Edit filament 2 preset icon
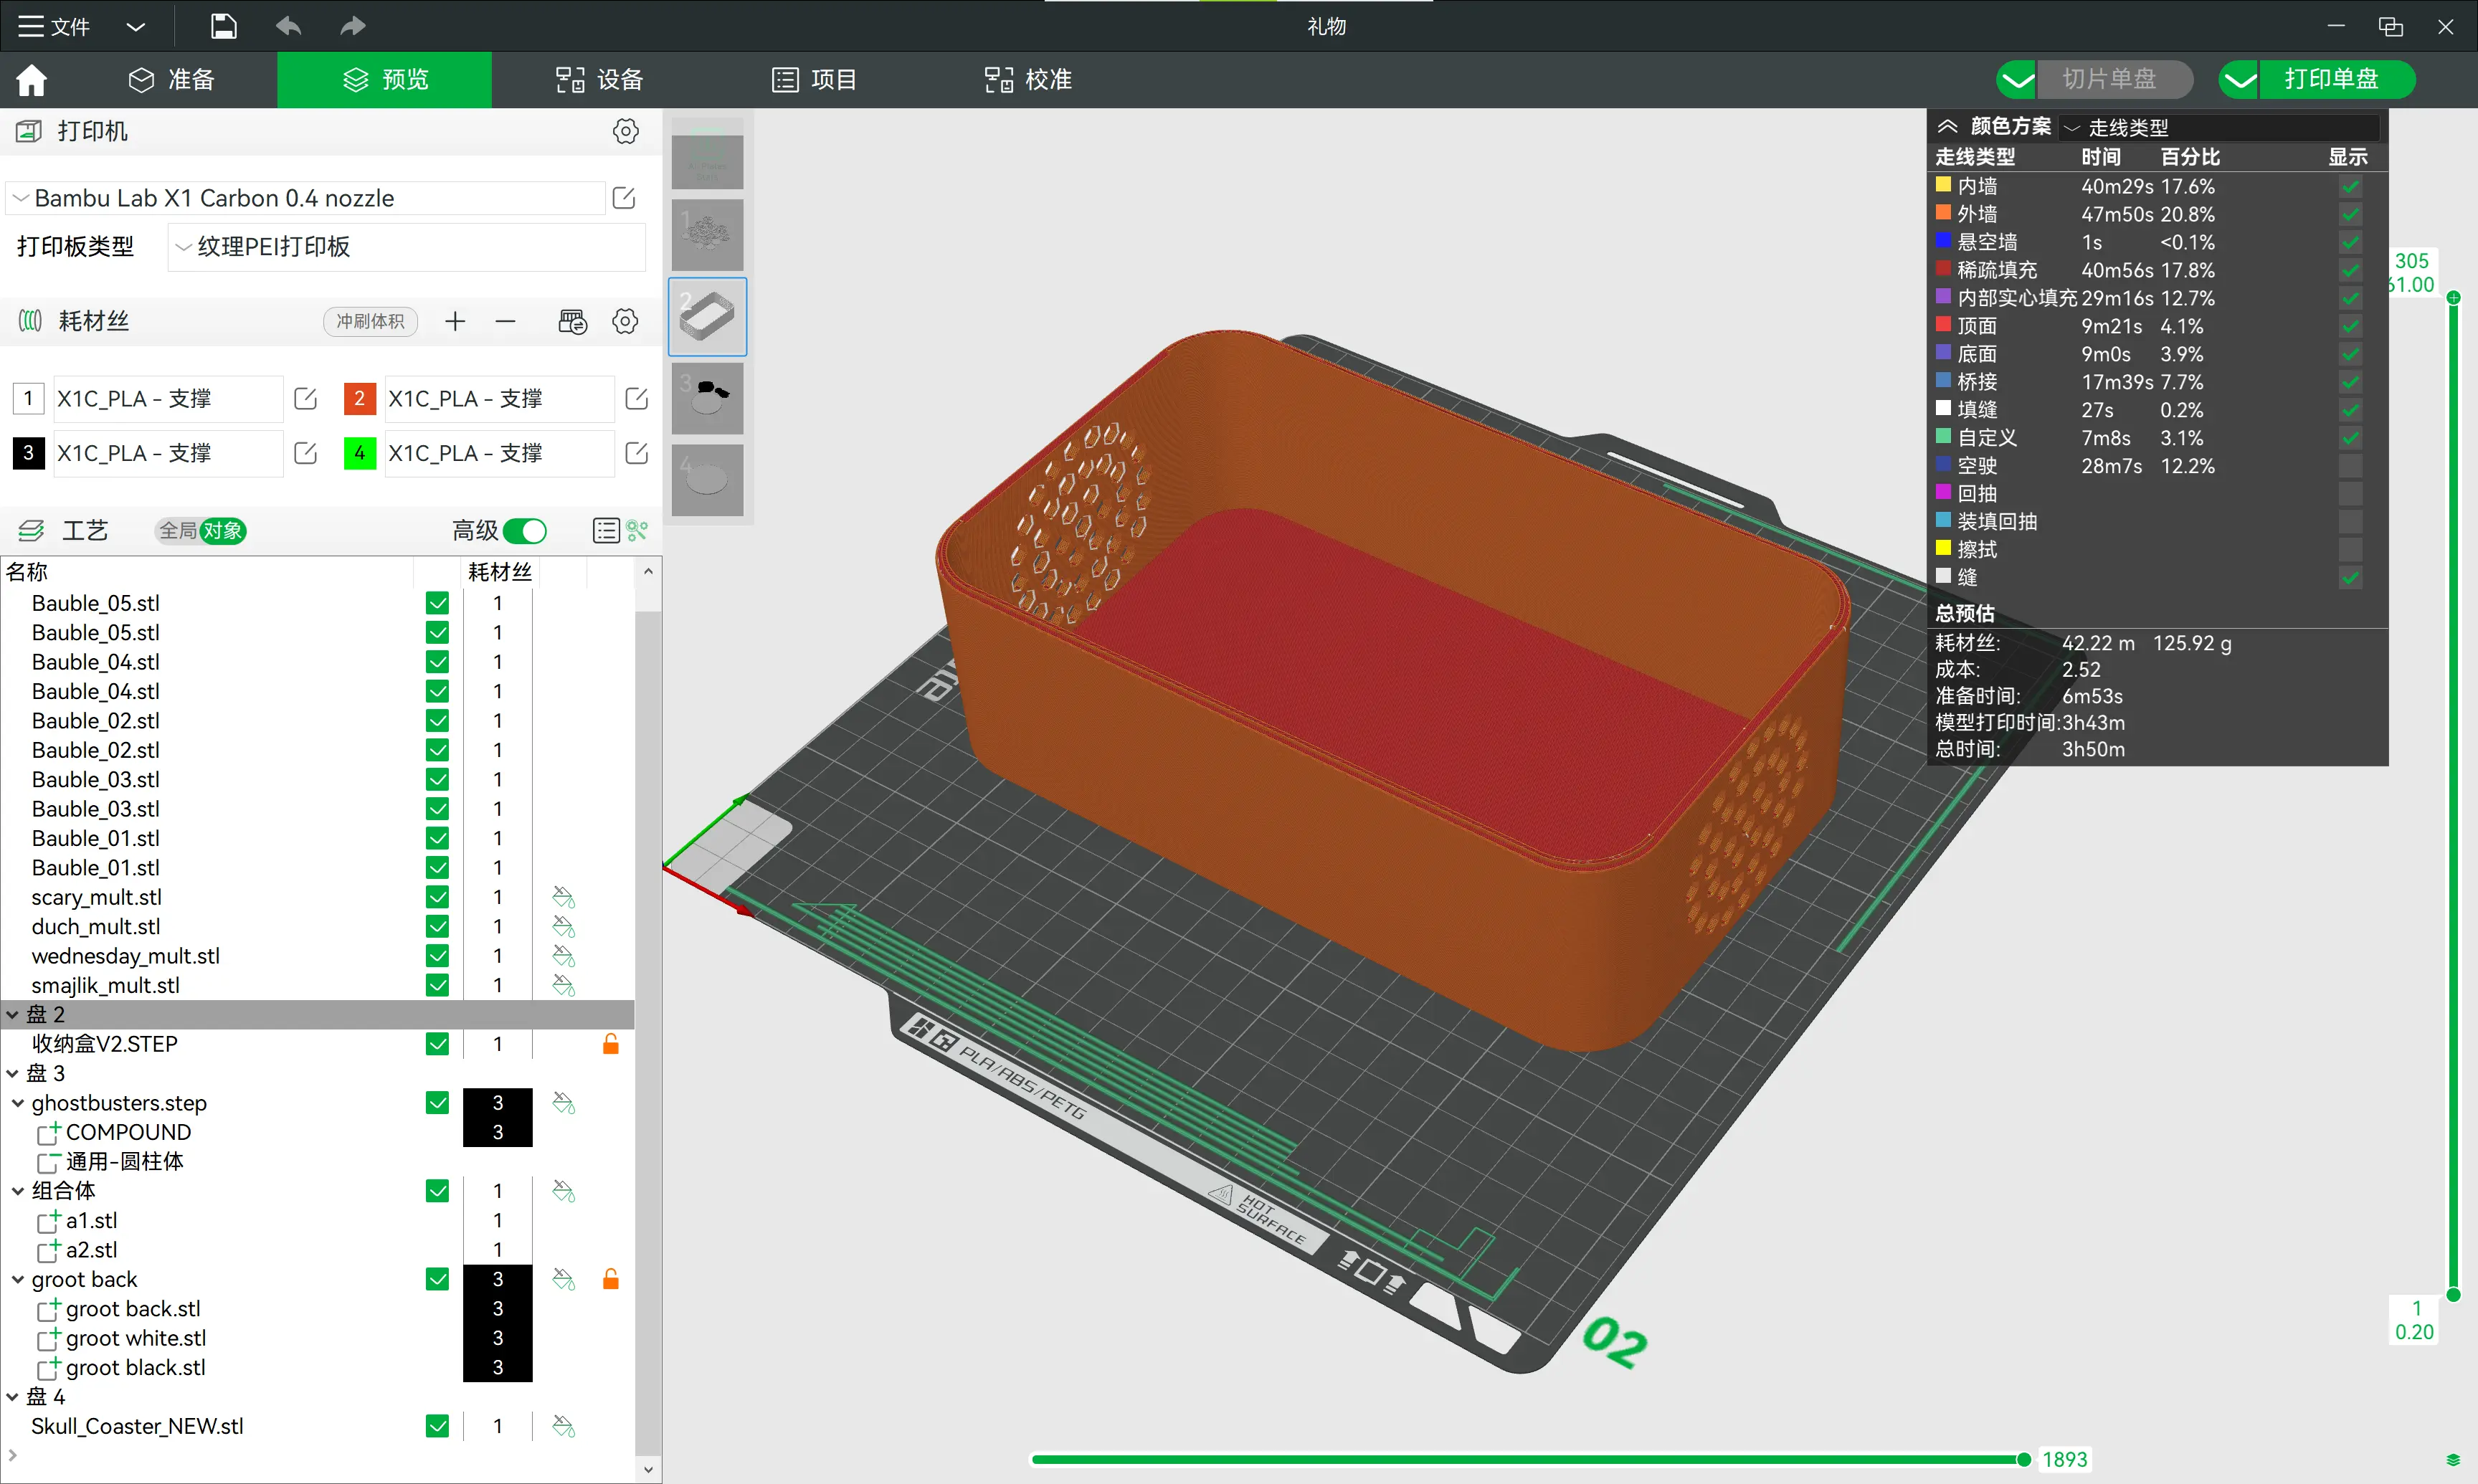 click(x=636, y=398)
